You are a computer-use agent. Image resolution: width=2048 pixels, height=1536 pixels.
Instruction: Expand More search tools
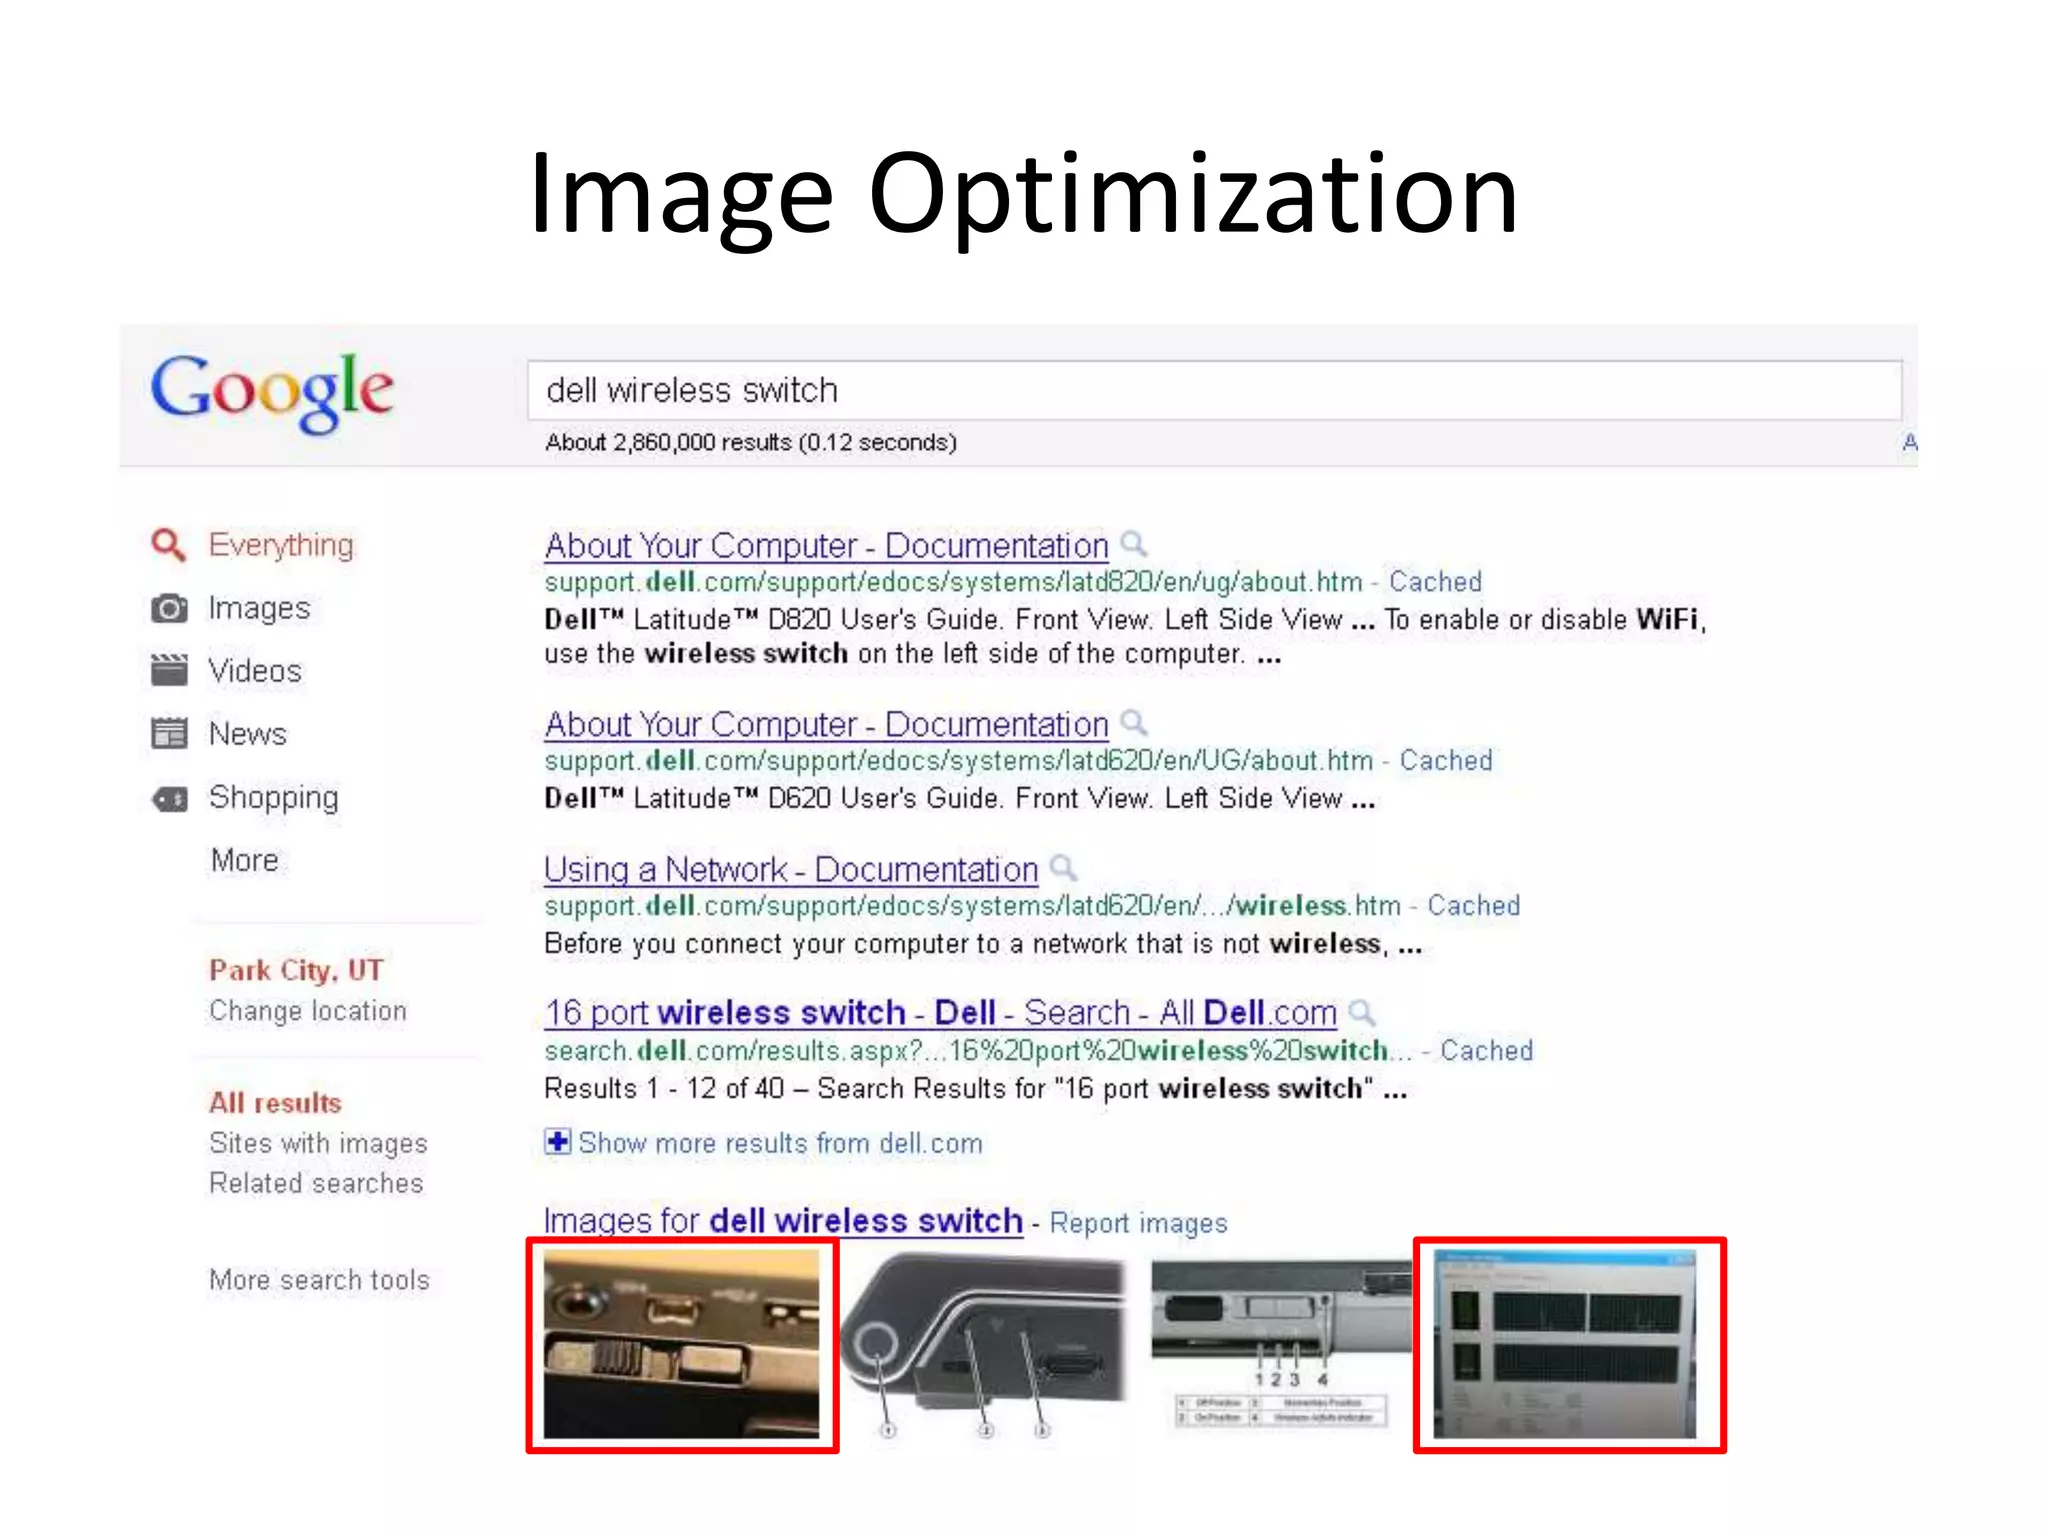(x=319, y=1280)
